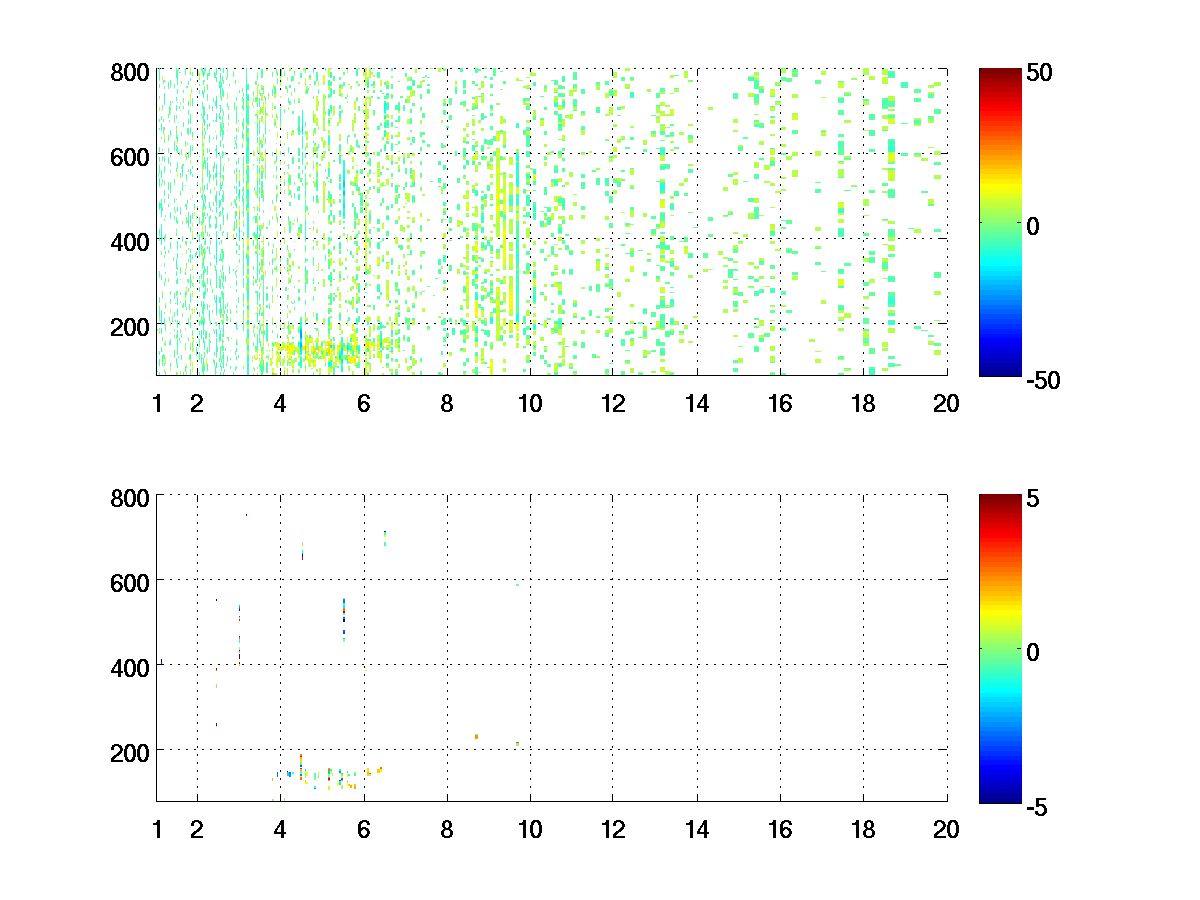Click x-axis tick "14" under lower plot
Viewport: 1200px width, 900px height.
pos(696,829)
